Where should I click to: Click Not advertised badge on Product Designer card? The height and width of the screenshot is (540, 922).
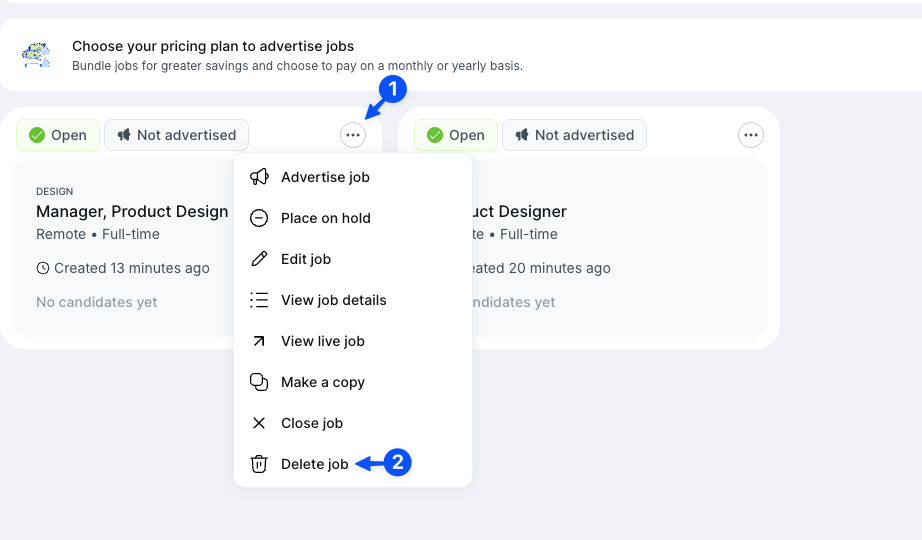[574, 135]
